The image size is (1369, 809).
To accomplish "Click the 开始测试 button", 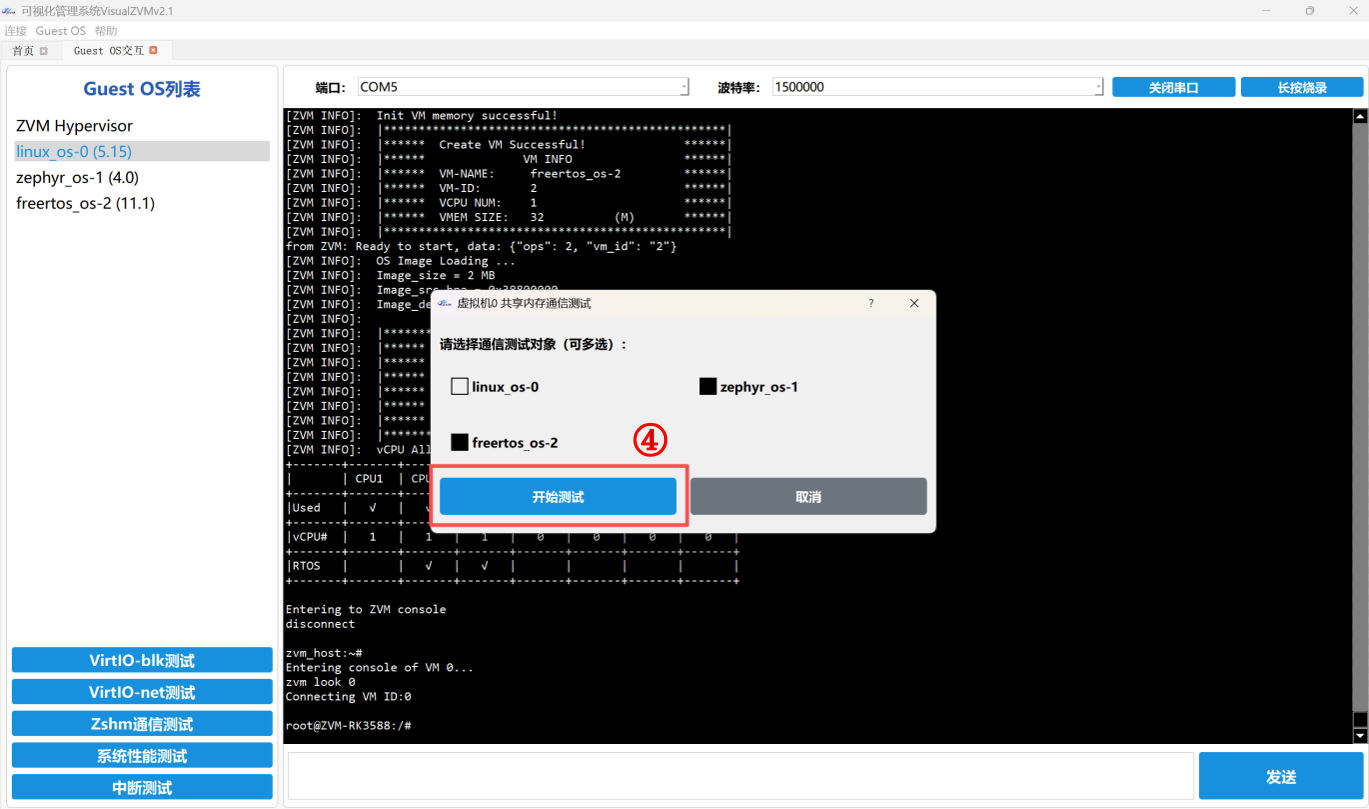I will [x=558, y=496].
